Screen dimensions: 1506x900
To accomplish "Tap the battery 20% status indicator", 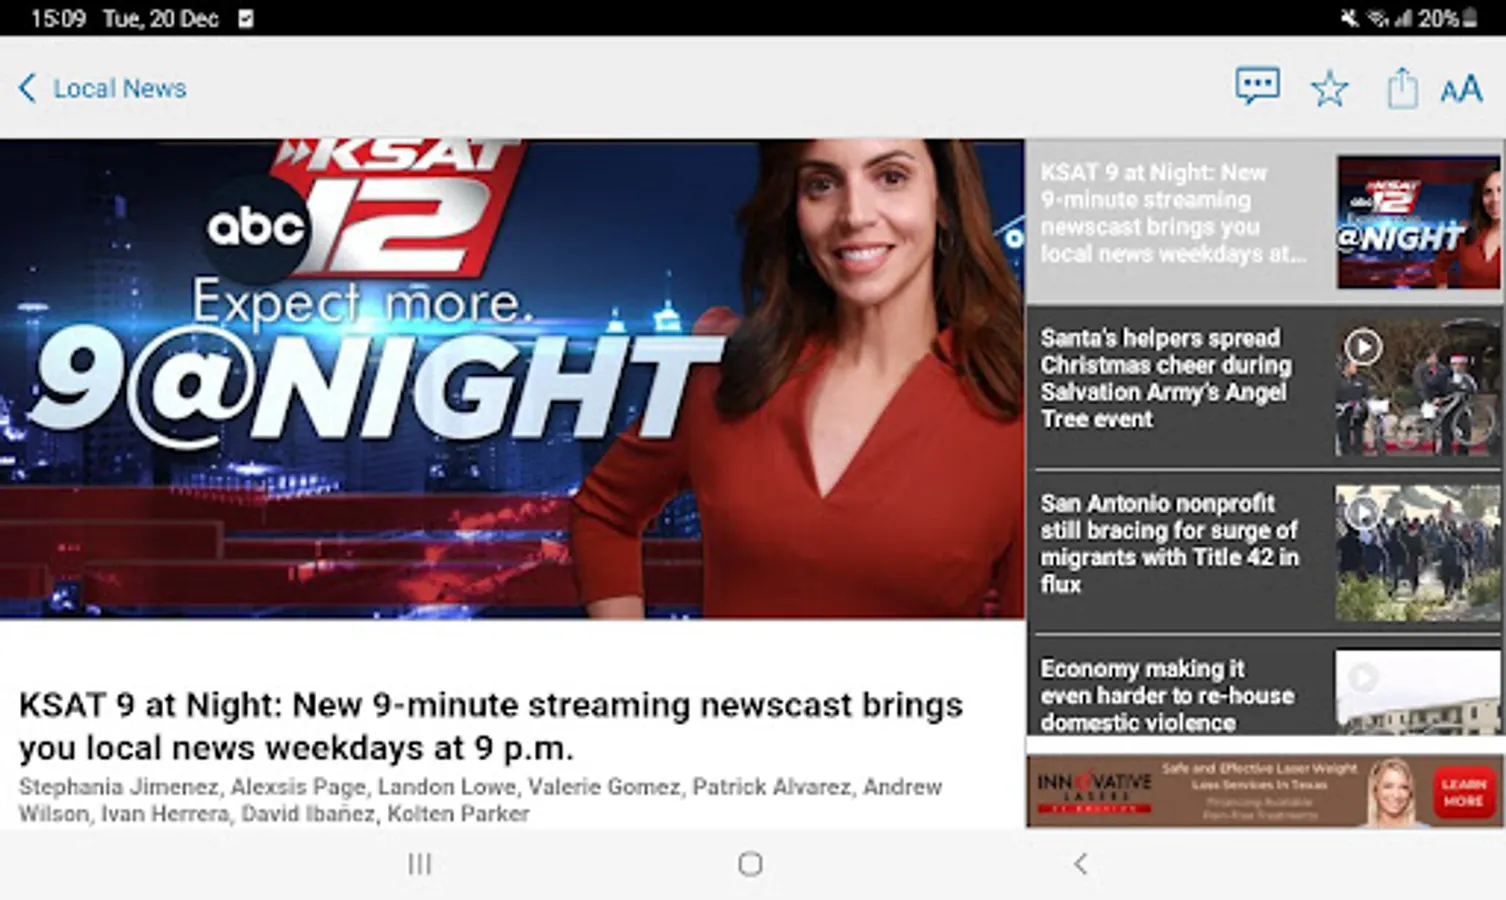I will click(1448, 18).
